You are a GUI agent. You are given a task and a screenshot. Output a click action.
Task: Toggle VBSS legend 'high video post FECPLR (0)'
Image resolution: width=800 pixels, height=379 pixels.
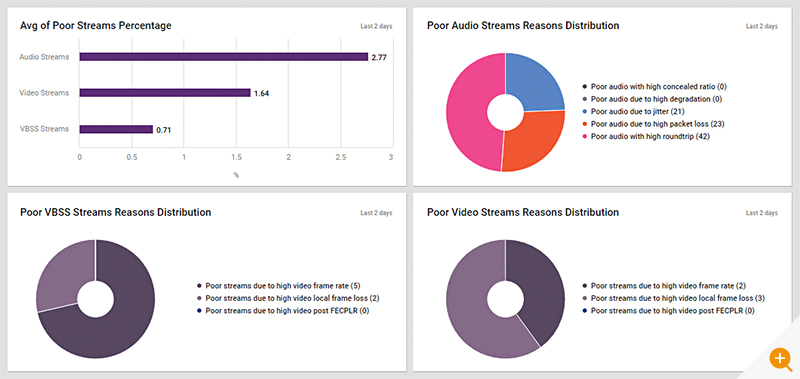coord(282,310)
